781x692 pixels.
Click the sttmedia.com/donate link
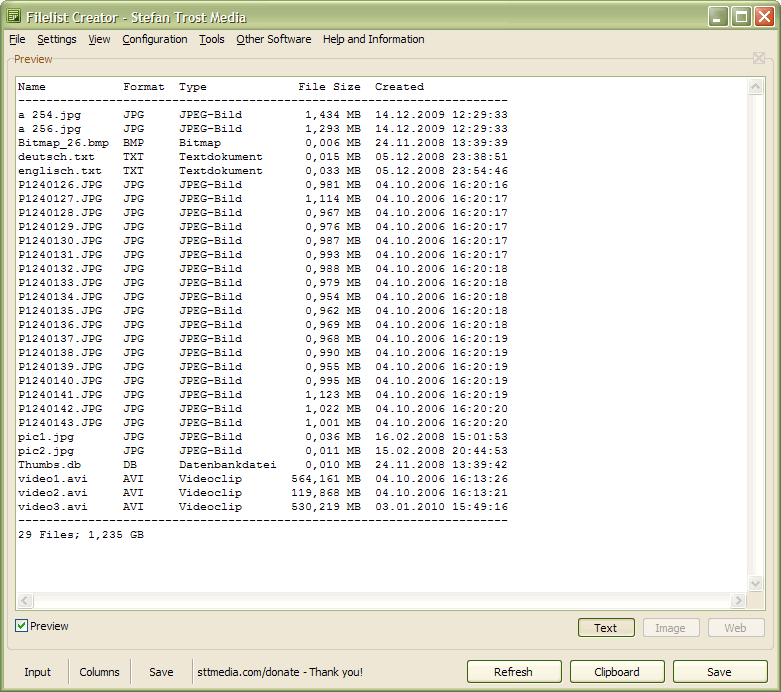(280, 672)
